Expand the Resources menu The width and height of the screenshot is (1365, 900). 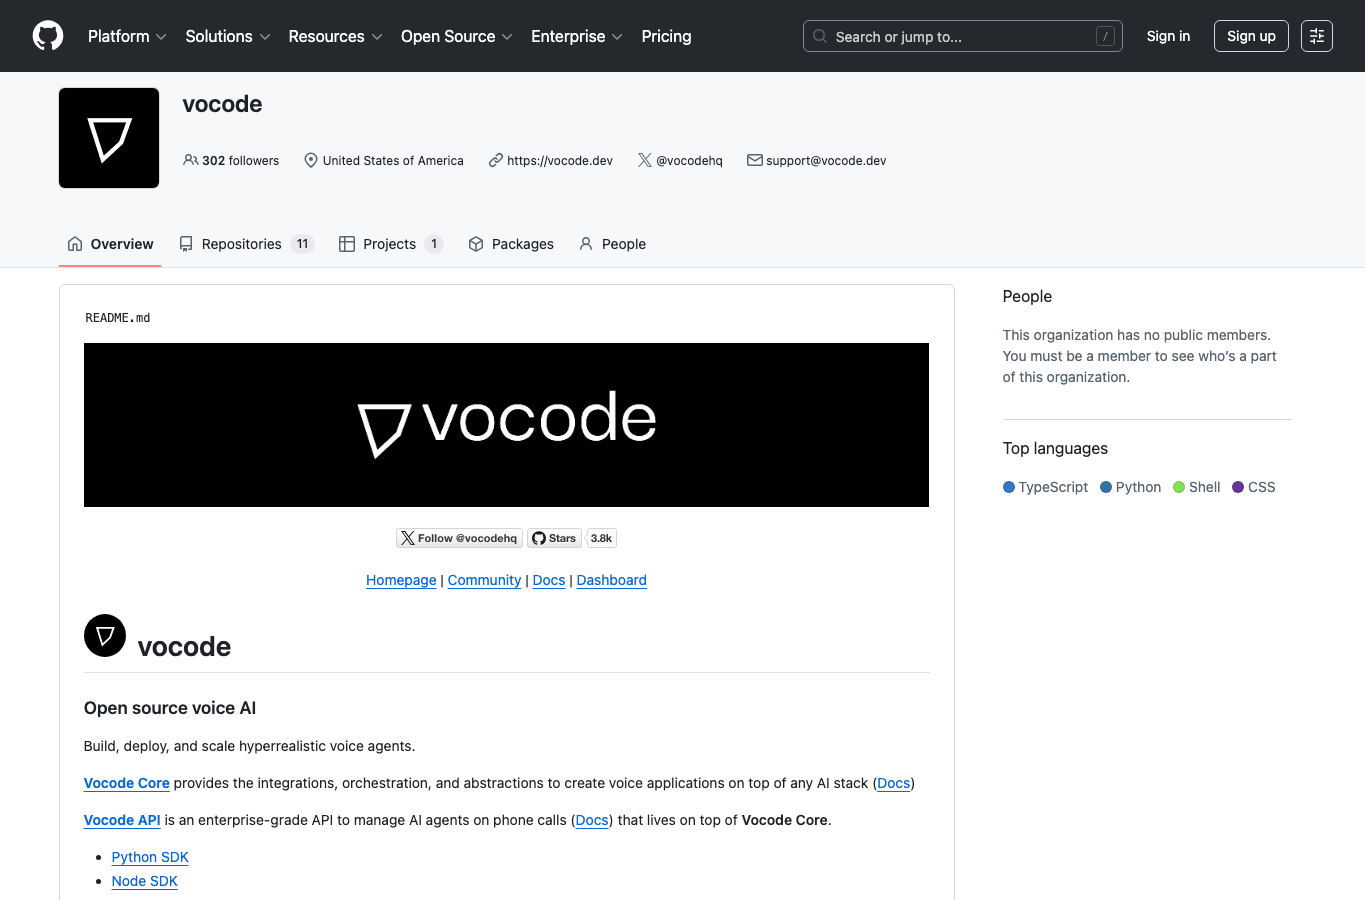[335, 36]
